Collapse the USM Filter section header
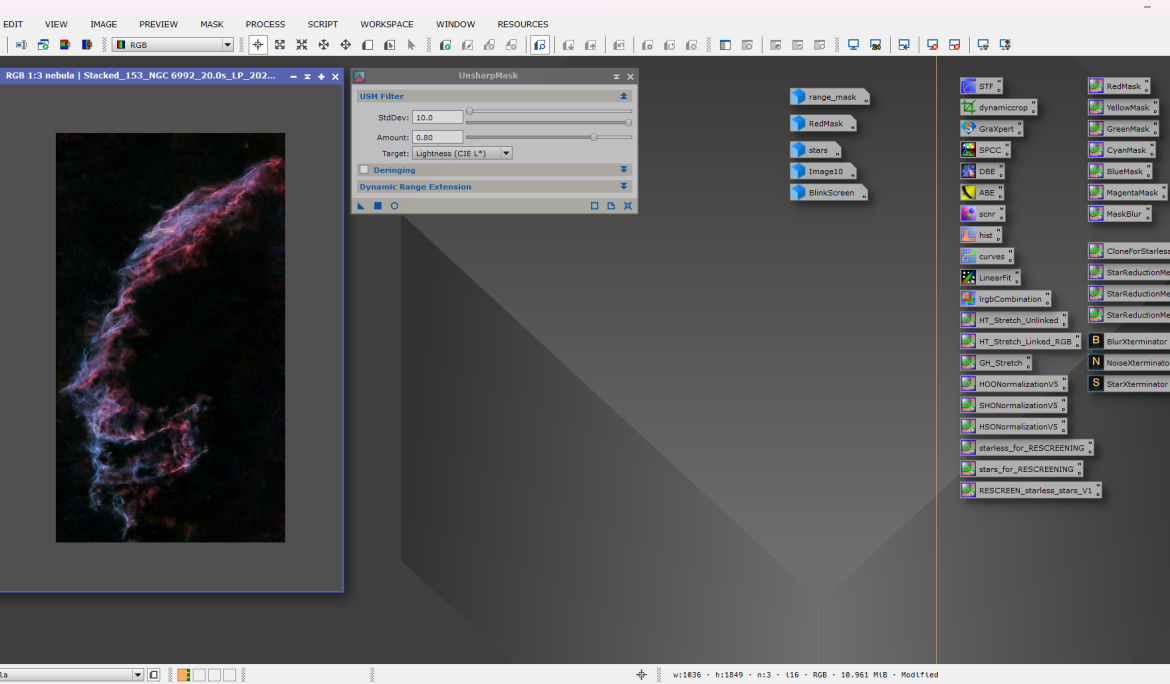This screenshot has height=684, width=1170. [624, 97]
